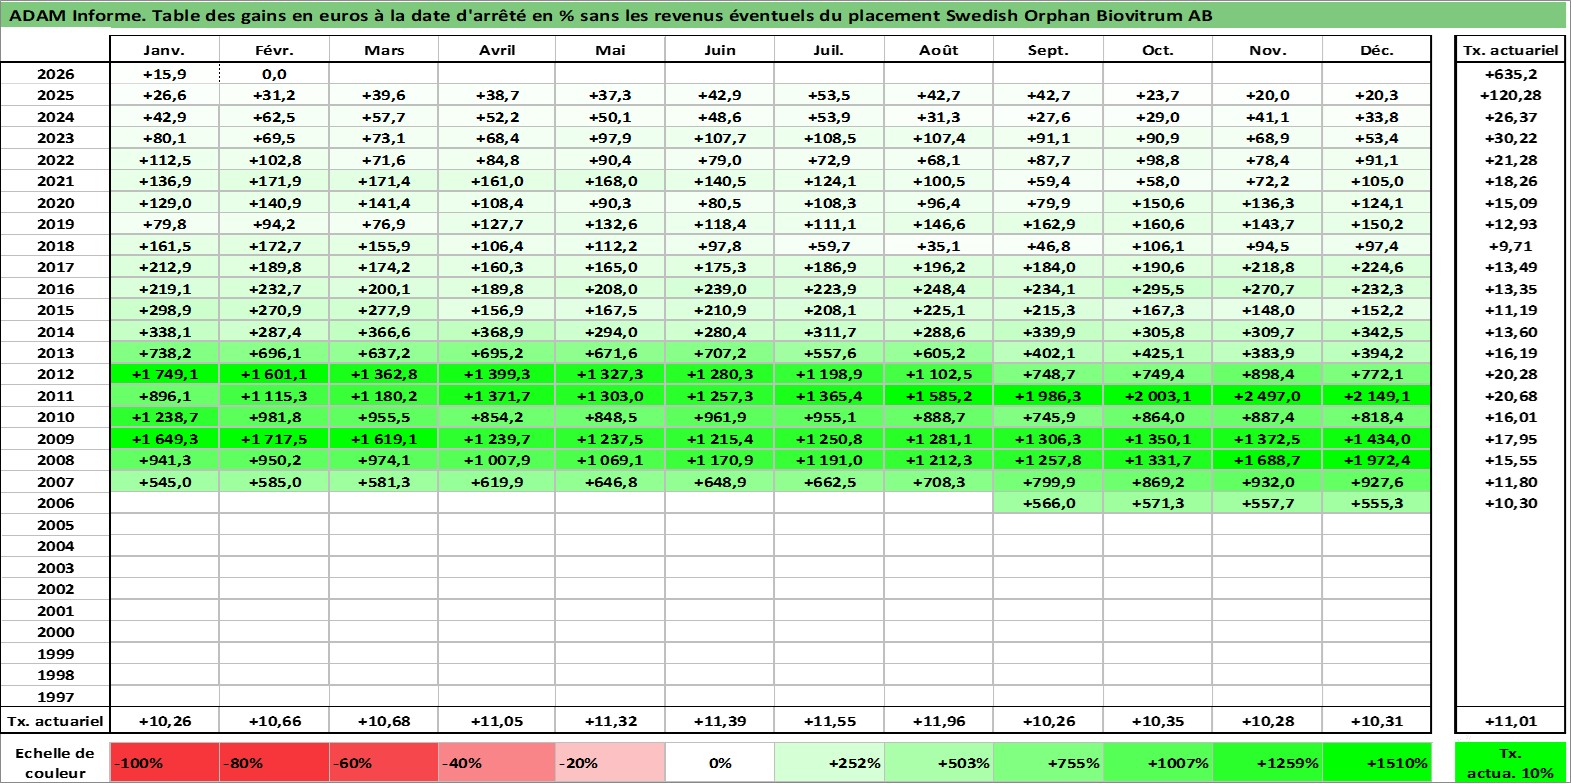1571x783 pixels.
Task: Click the Déc. column header
Action: coord(1376,50)
